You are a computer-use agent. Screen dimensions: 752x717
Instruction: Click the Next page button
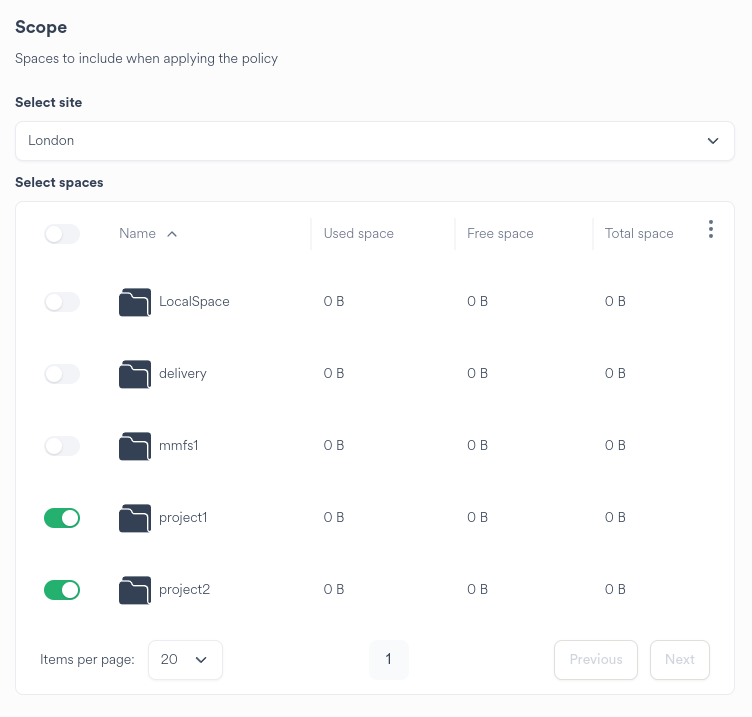(x=679, y=660)
